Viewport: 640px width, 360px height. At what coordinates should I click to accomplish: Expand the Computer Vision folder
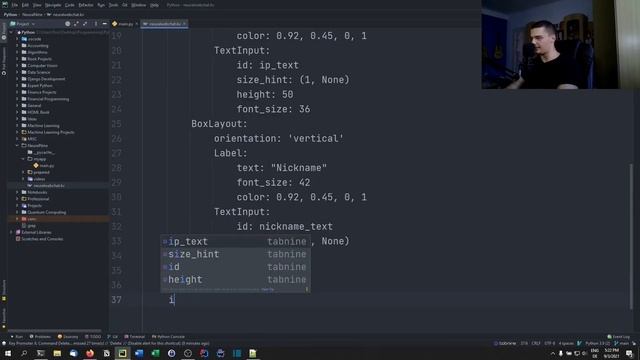click(18, 66)
